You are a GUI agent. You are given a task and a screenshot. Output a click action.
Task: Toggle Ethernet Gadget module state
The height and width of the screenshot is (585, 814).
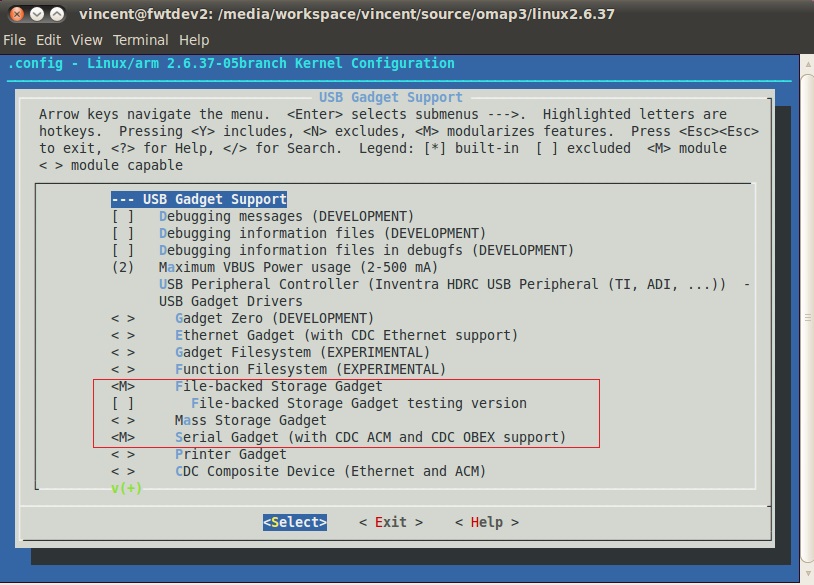point(123,335)
